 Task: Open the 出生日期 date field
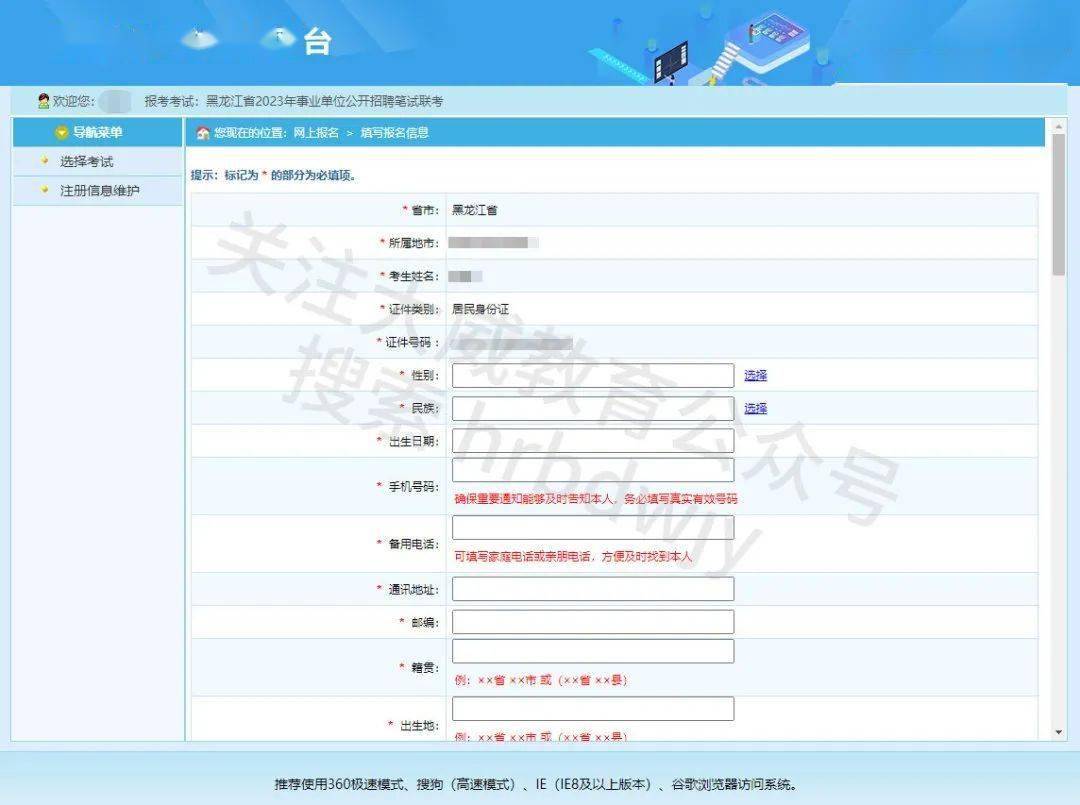pyautogui.click(x=593, y=440)
